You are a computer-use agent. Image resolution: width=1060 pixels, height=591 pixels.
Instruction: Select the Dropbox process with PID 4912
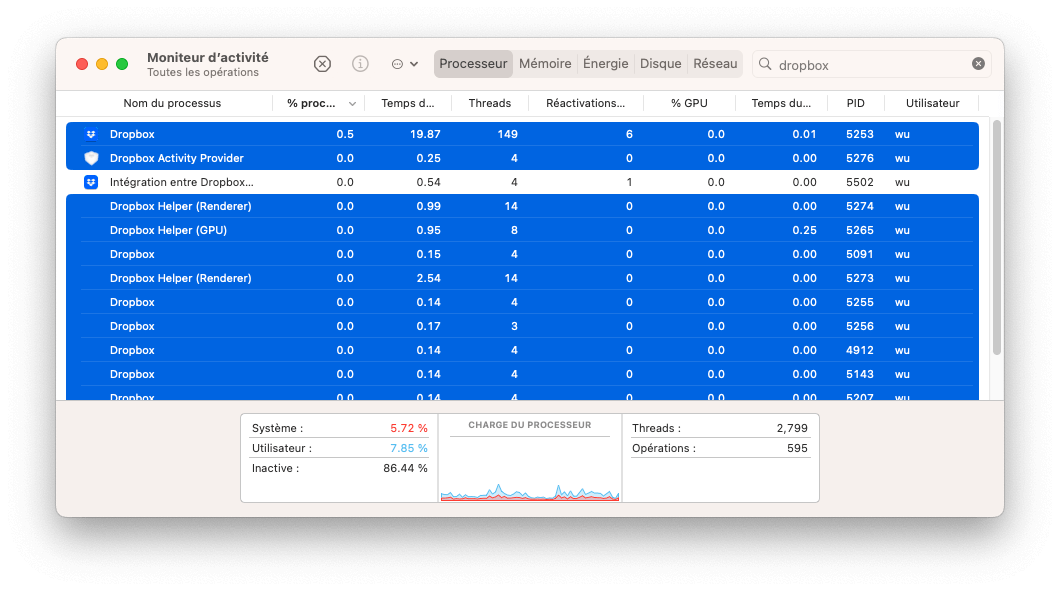522,350
